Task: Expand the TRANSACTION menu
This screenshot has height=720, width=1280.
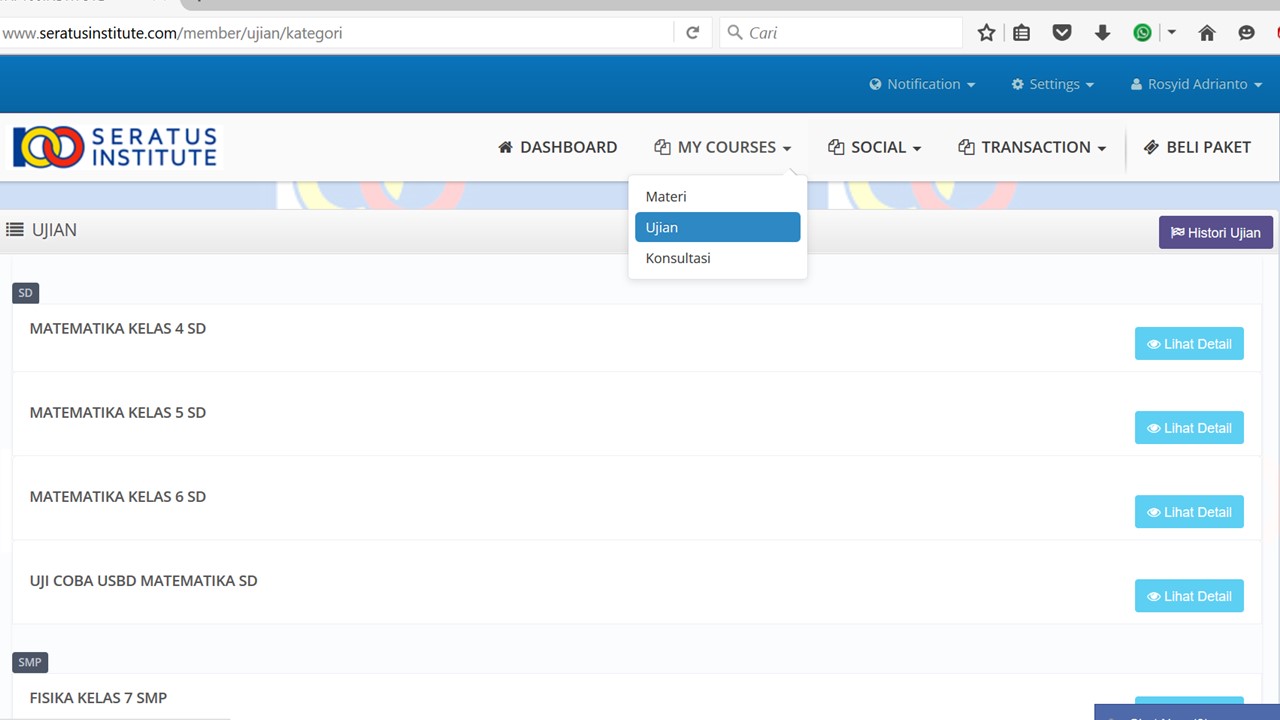Action: pyautogui.click(x=1032, y=147)
